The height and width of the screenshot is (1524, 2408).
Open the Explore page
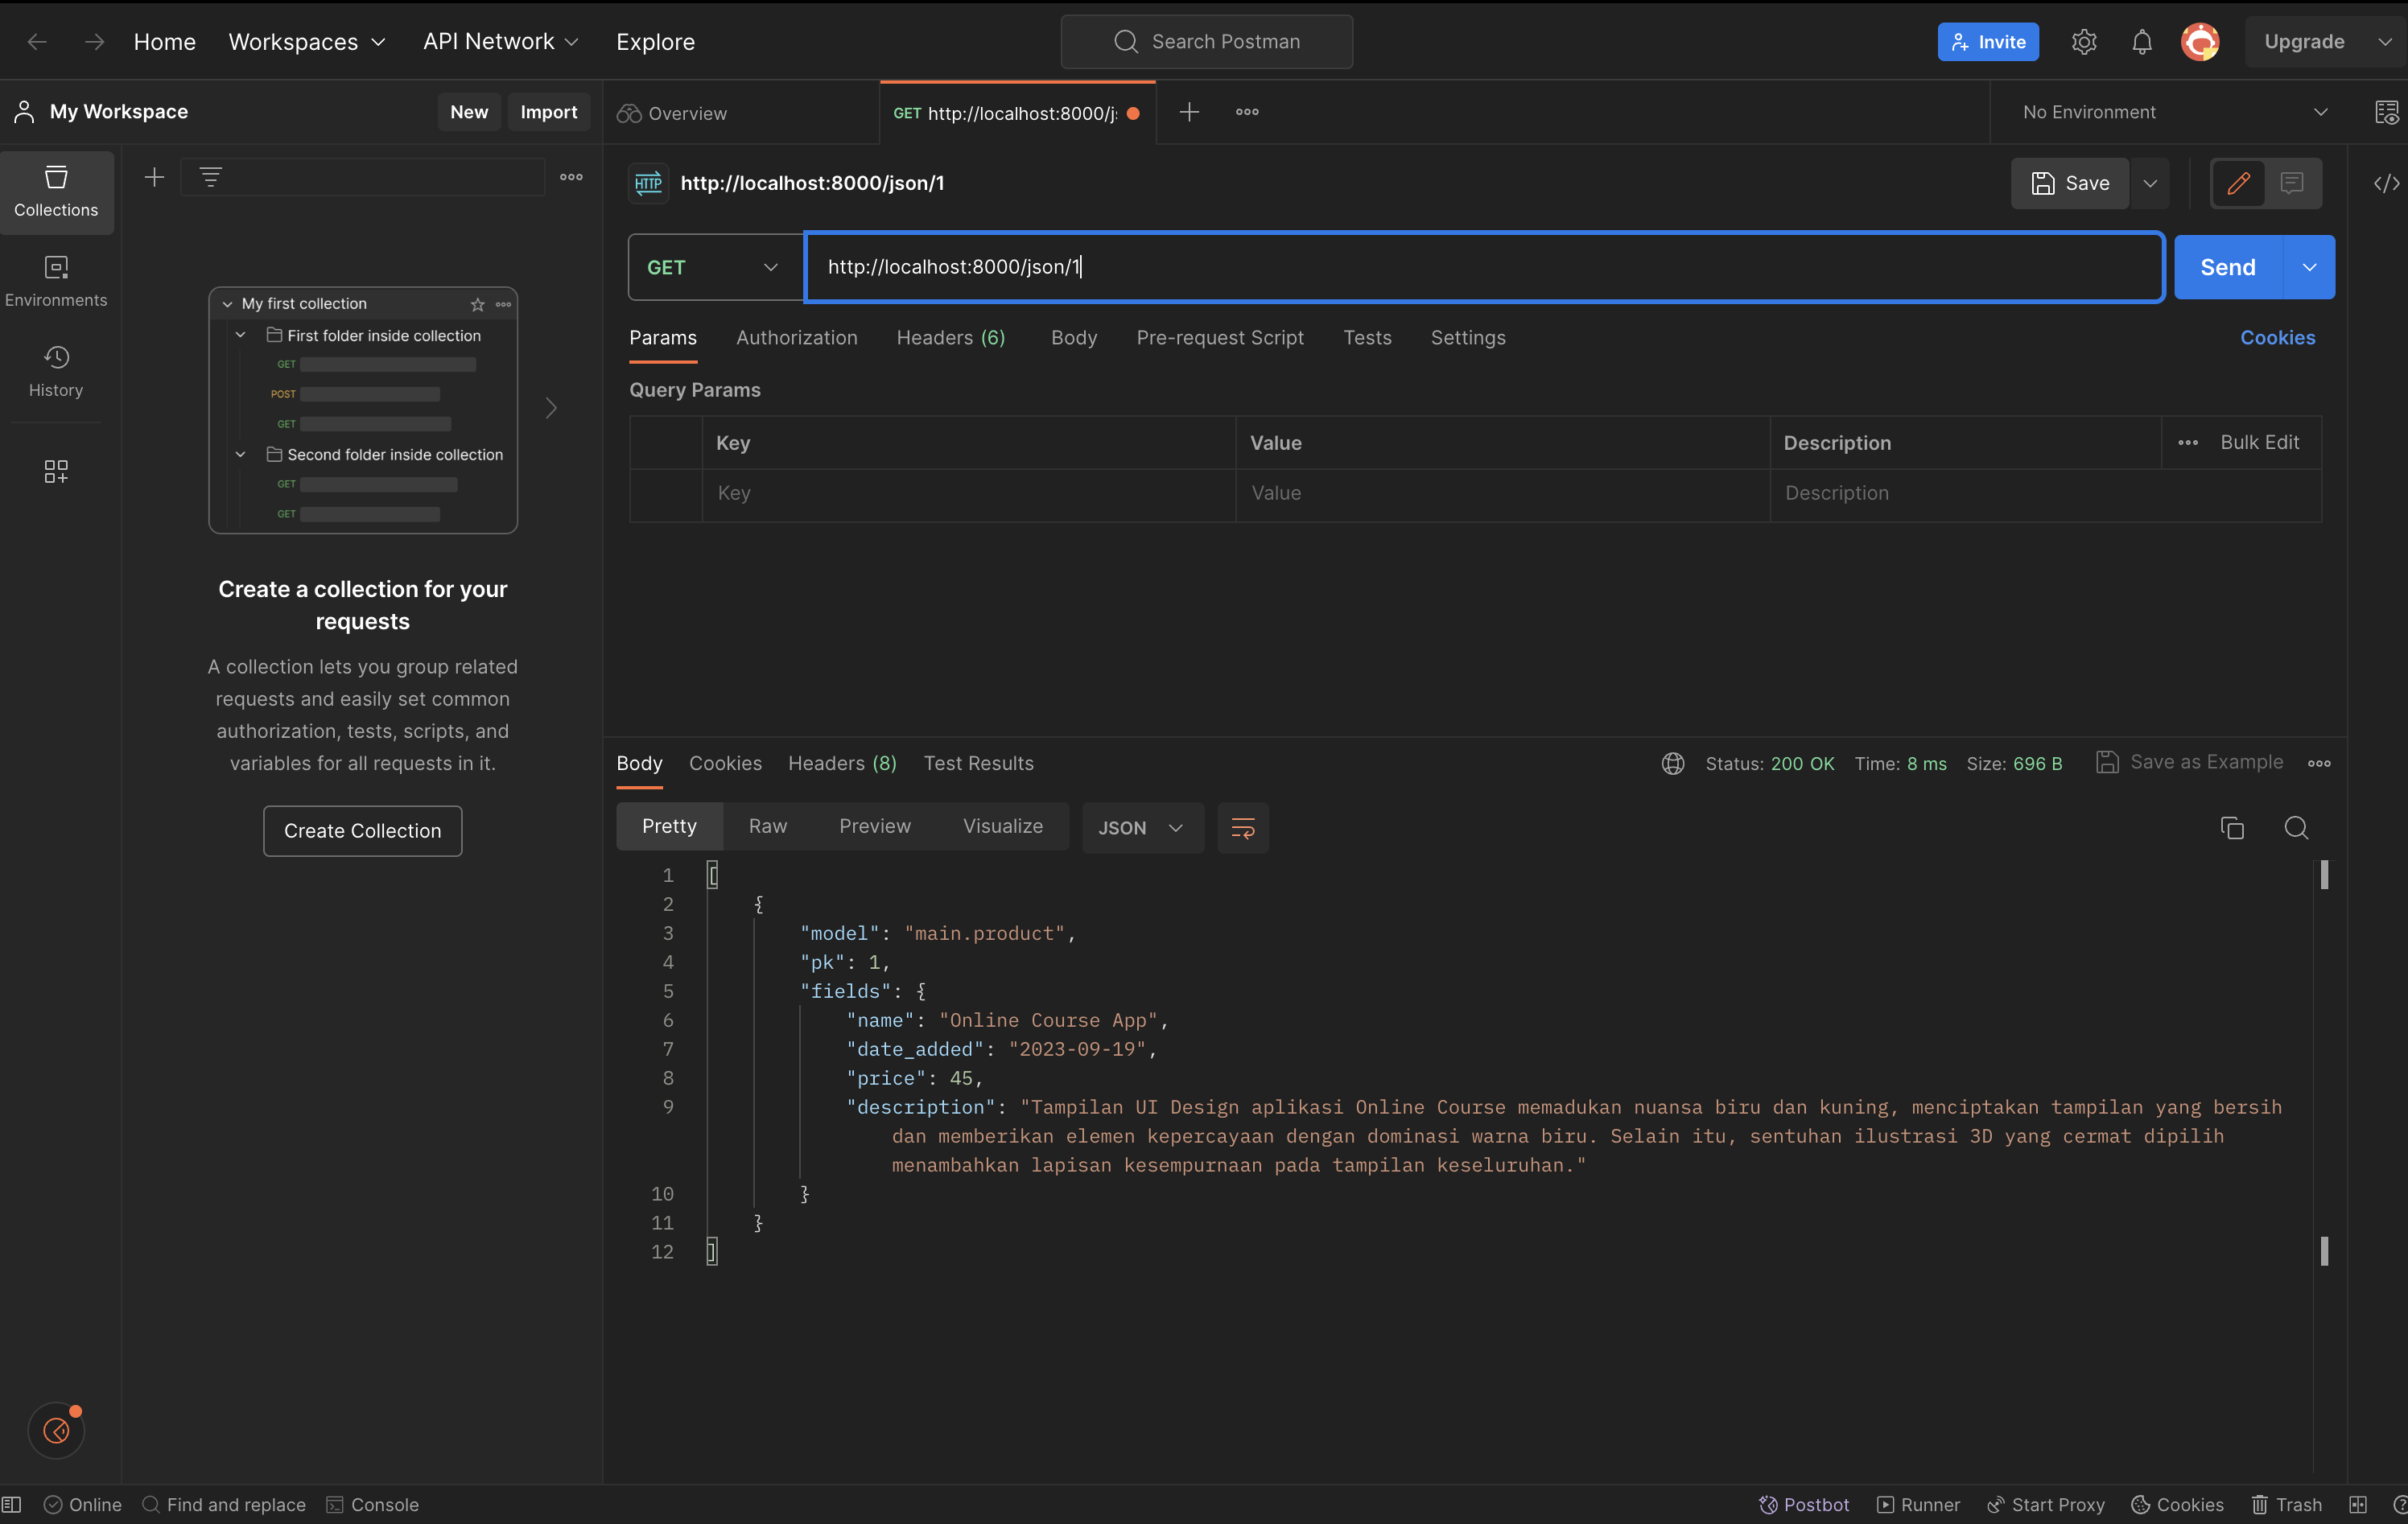tap(655, 41)
